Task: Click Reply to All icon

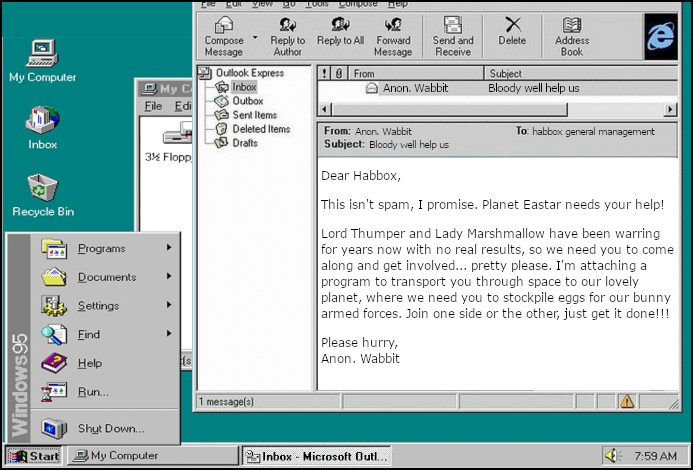Action: click(340, 26)
